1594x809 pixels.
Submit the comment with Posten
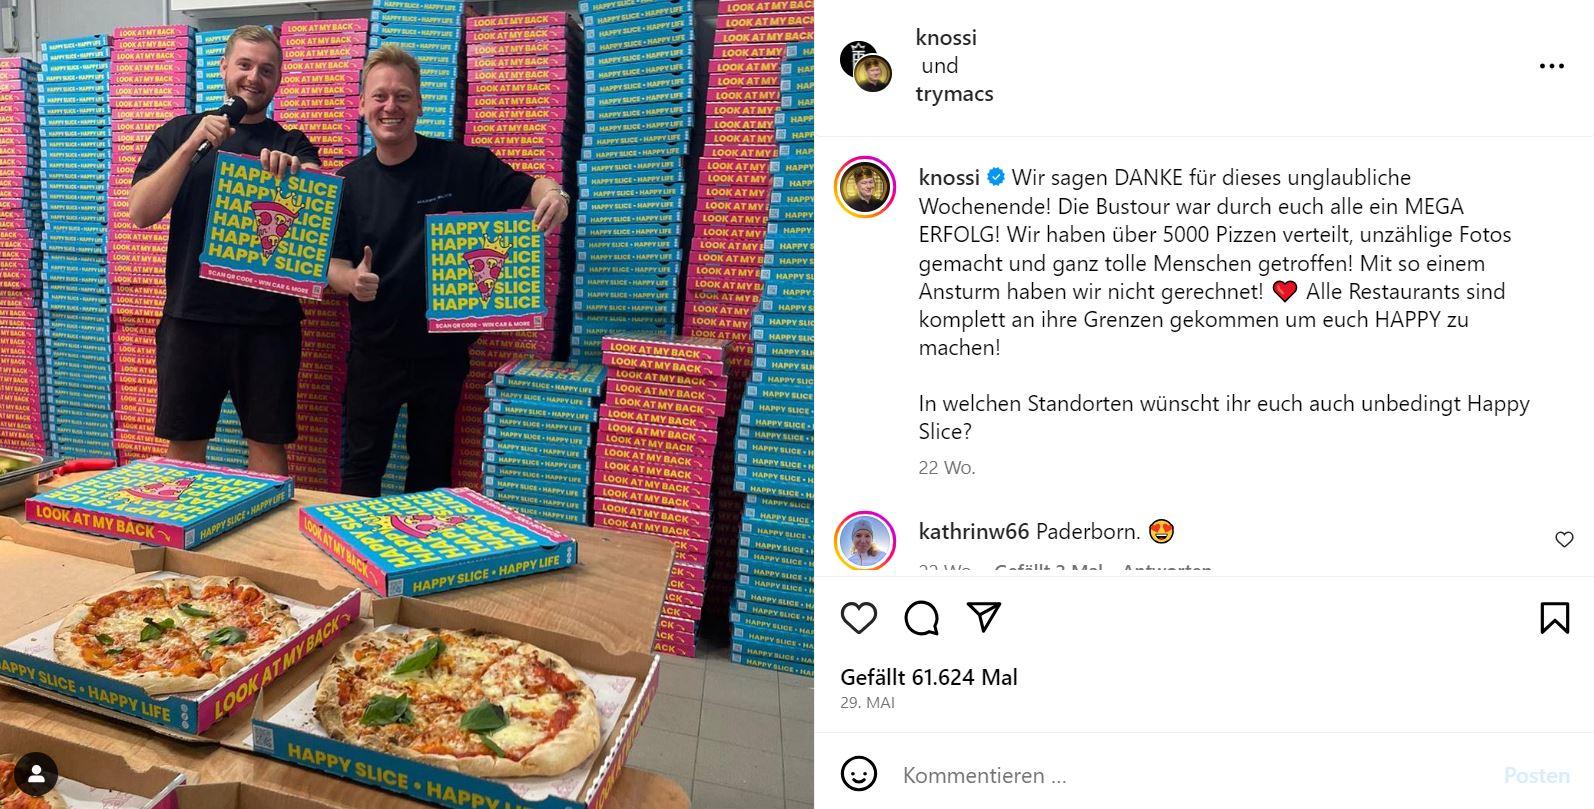1537,774
